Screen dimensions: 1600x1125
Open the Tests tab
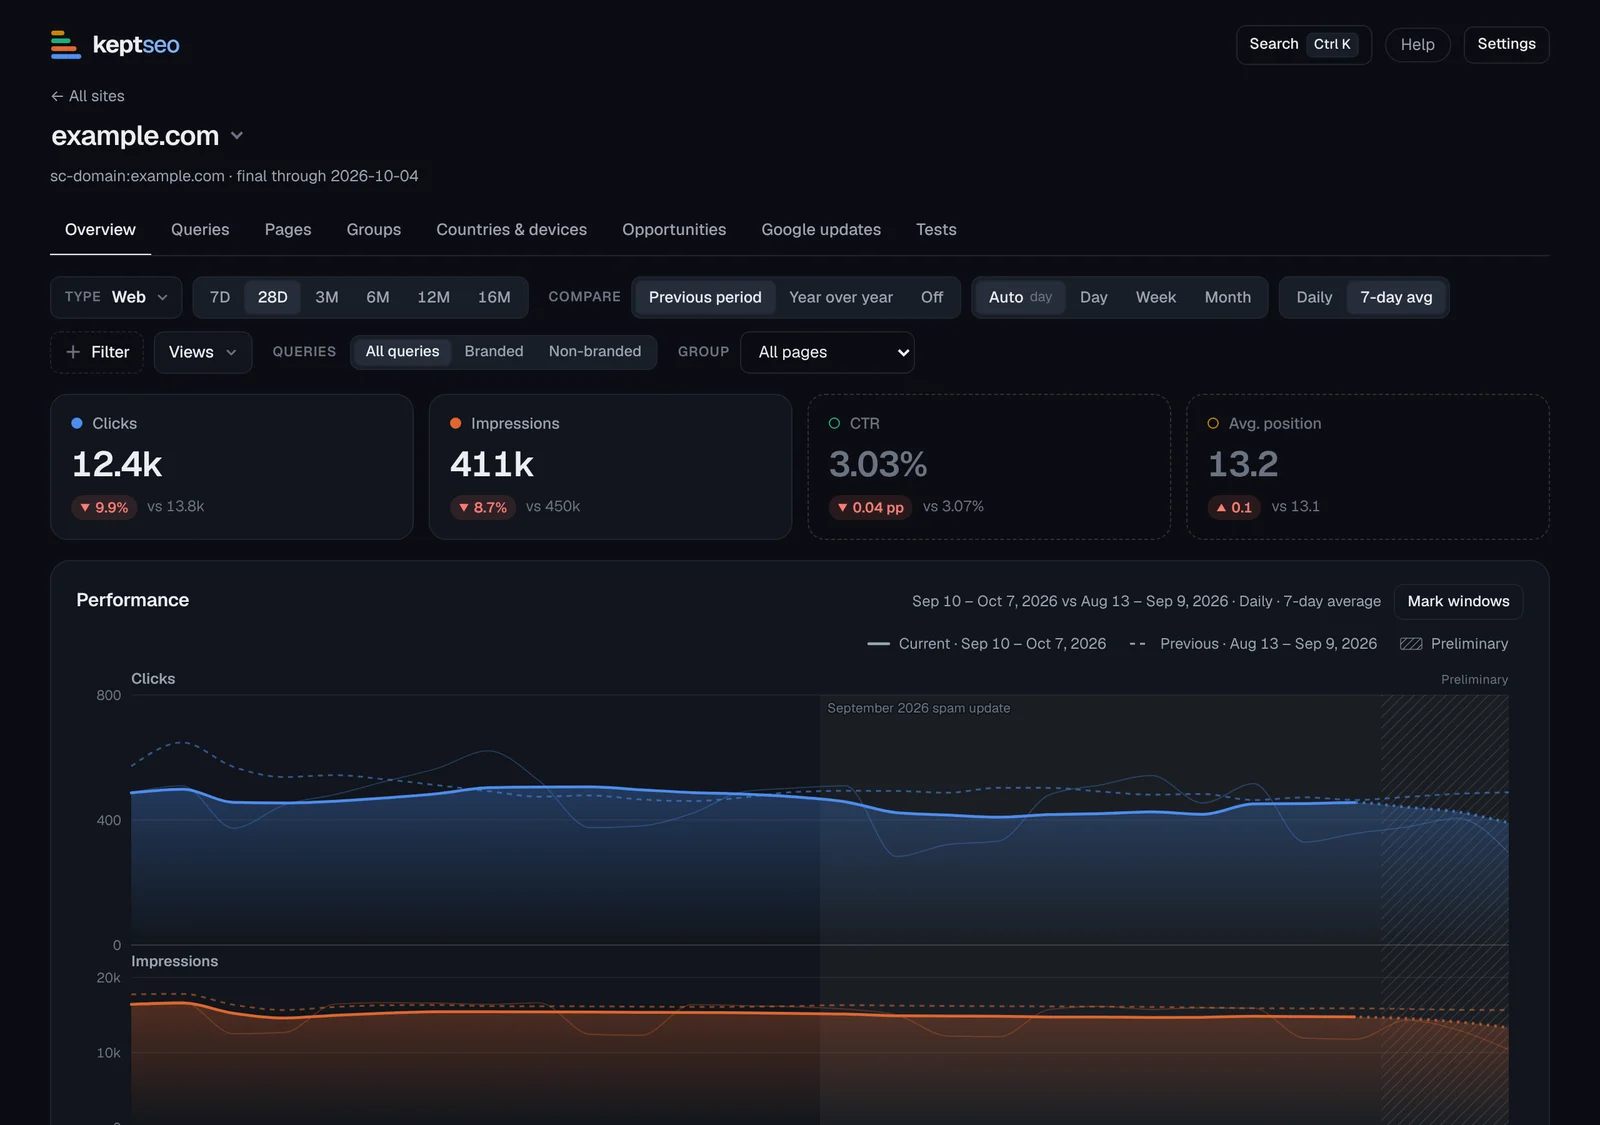pyautogui.click(x=936, y=230)
